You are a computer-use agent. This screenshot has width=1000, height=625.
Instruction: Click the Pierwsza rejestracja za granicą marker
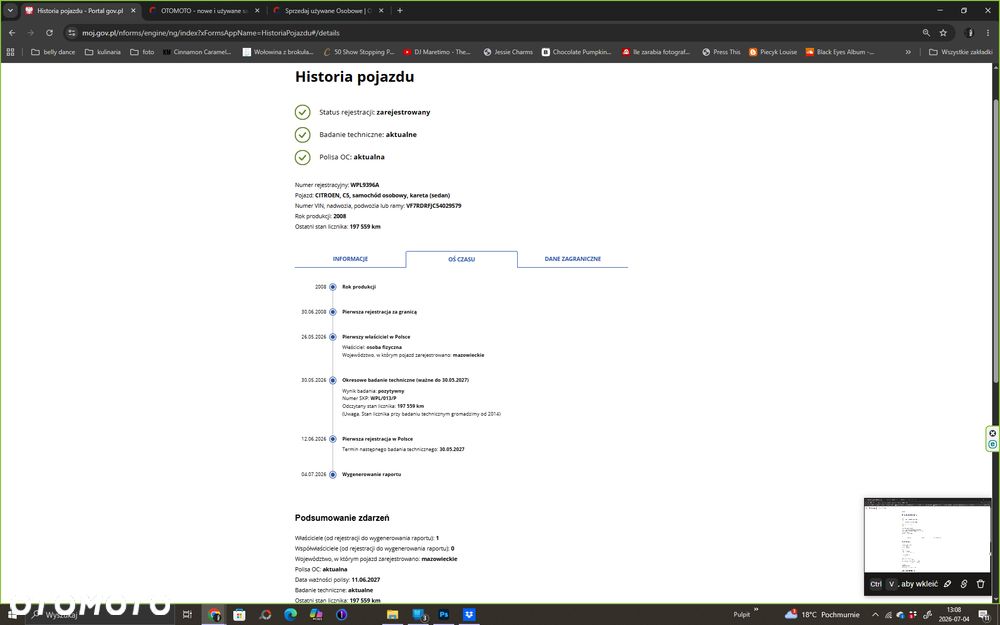tap(332, 312)
